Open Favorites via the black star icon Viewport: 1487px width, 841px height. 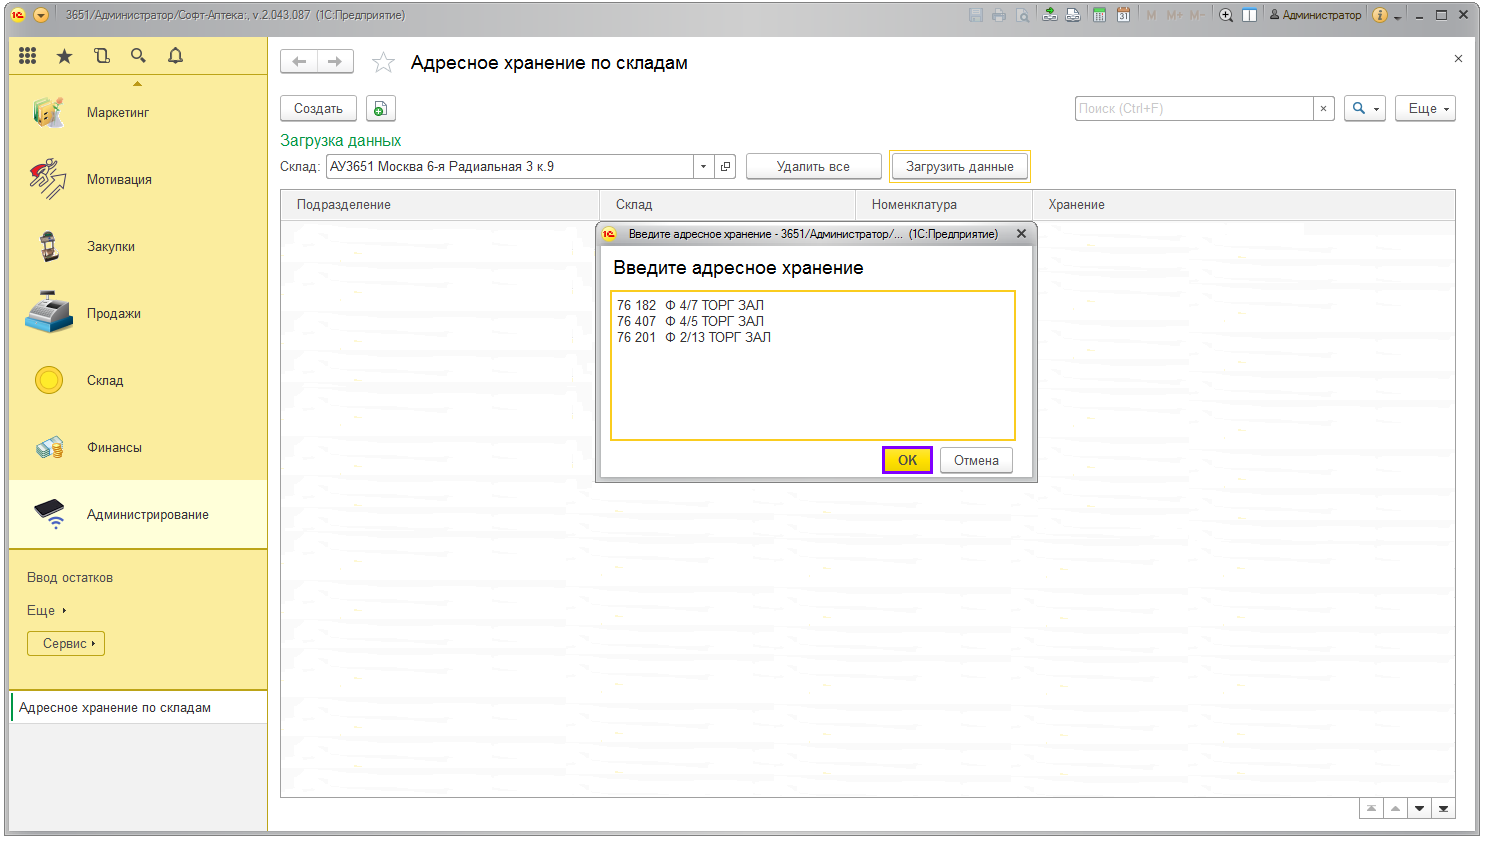tap(65, 56)
